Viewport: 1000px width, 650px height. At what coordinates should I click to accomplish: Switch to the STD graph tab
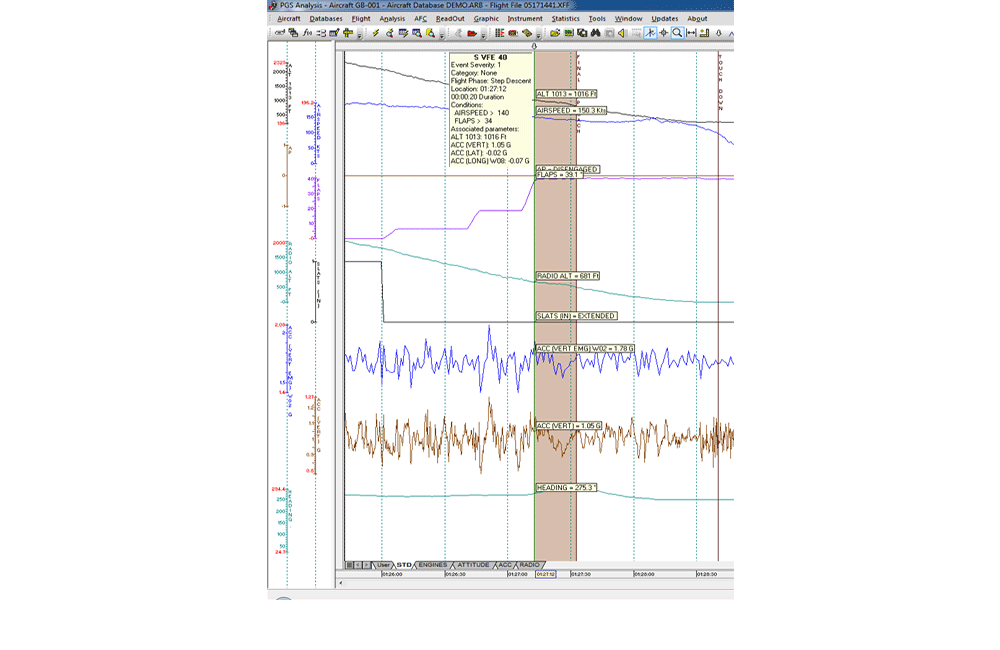(404, 565)
